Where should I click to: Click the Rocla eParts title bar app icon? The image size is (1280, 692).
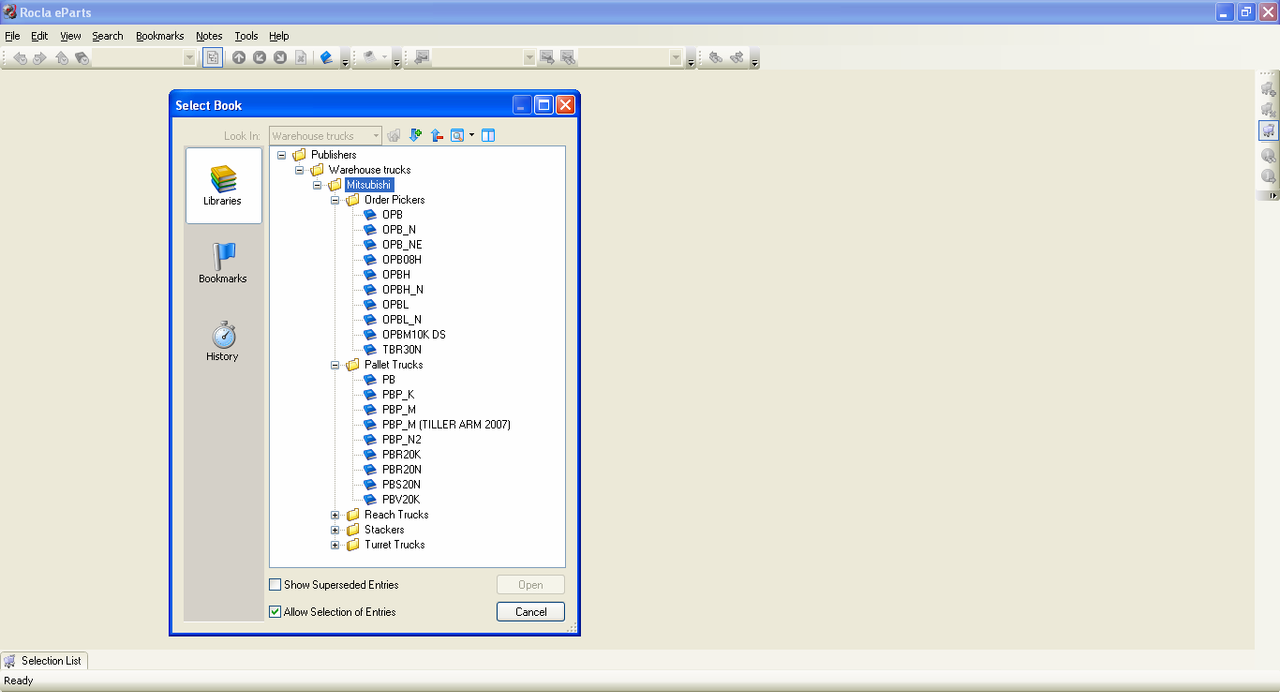[10, 12]
